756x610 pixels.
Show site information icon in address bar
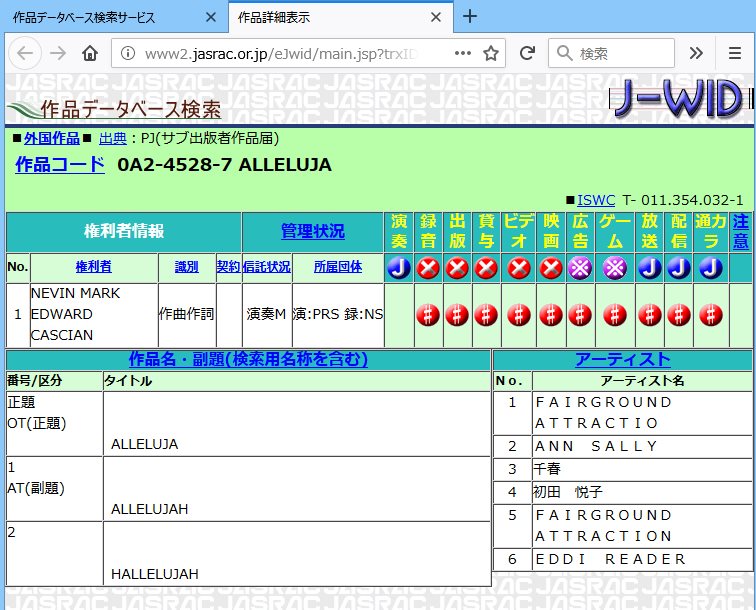(128, 53)
